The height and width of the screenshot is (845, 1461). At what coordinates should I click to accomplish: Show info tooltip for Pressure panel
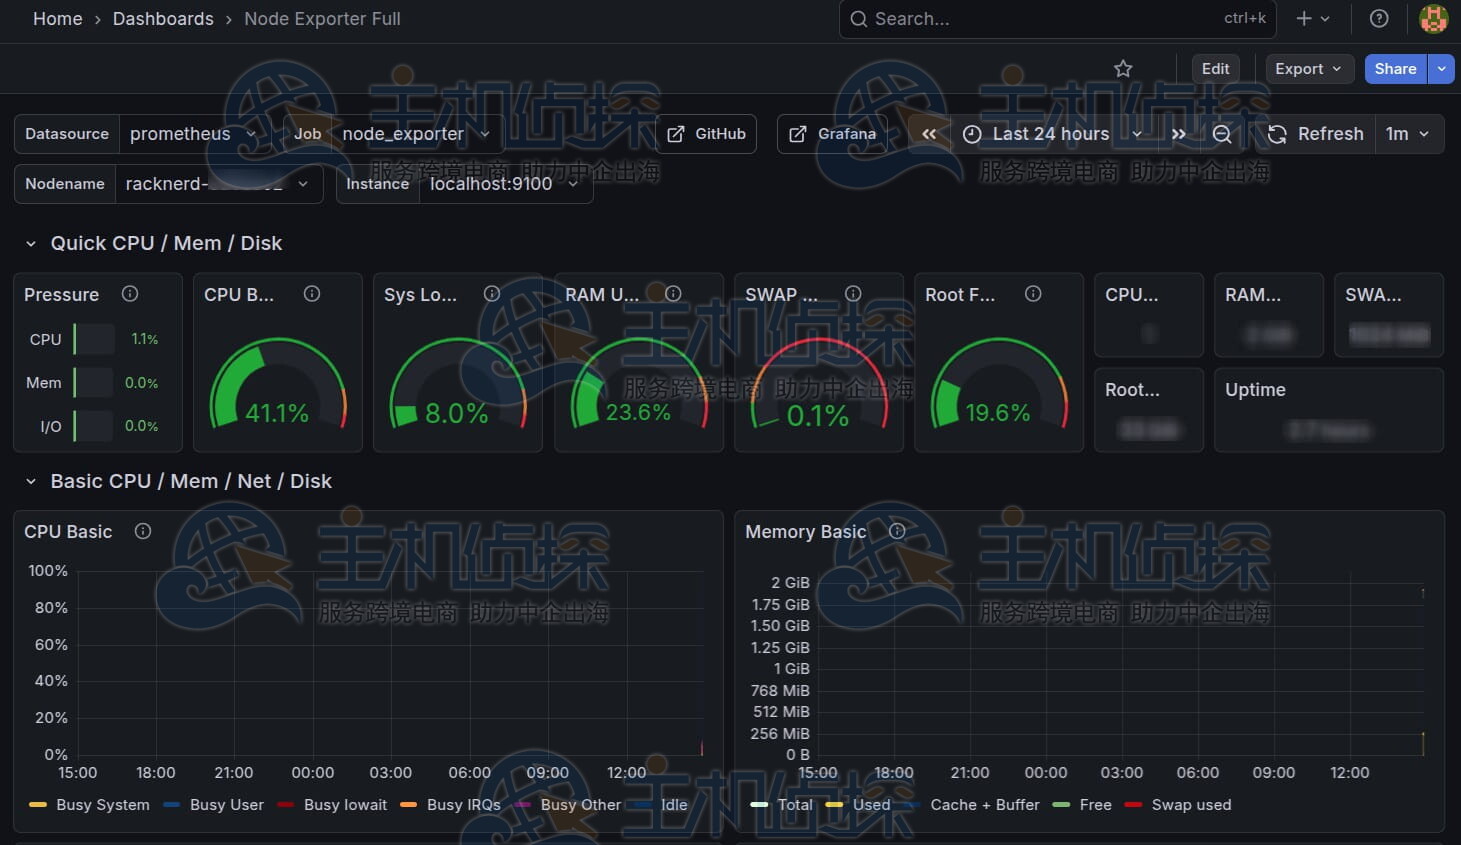tap(130, 294)
